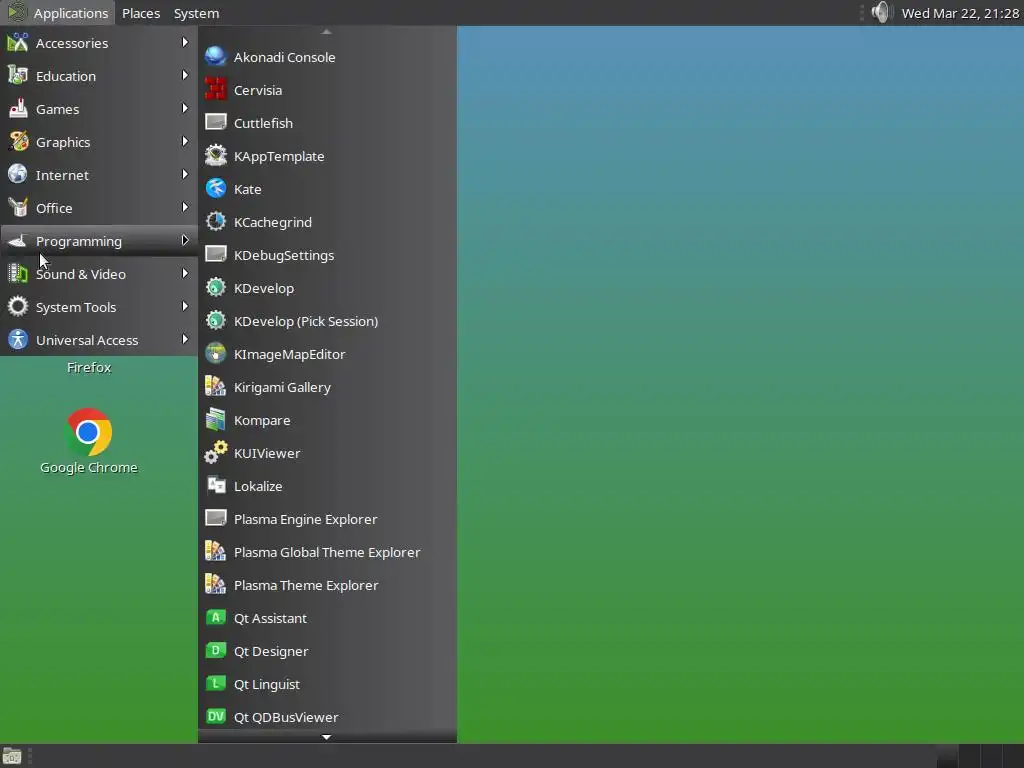
Task: Open Kompare from Programming submenu
Action: click(x=327, y=420)
